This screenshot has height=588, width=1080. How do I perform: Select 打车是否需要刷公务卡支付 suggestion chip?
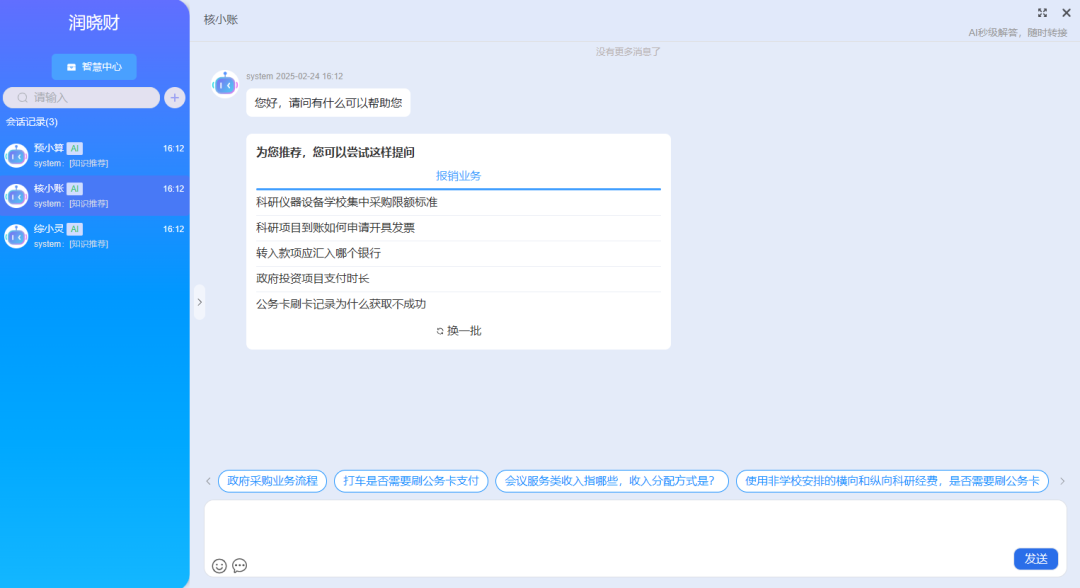[x=411, y=481]
